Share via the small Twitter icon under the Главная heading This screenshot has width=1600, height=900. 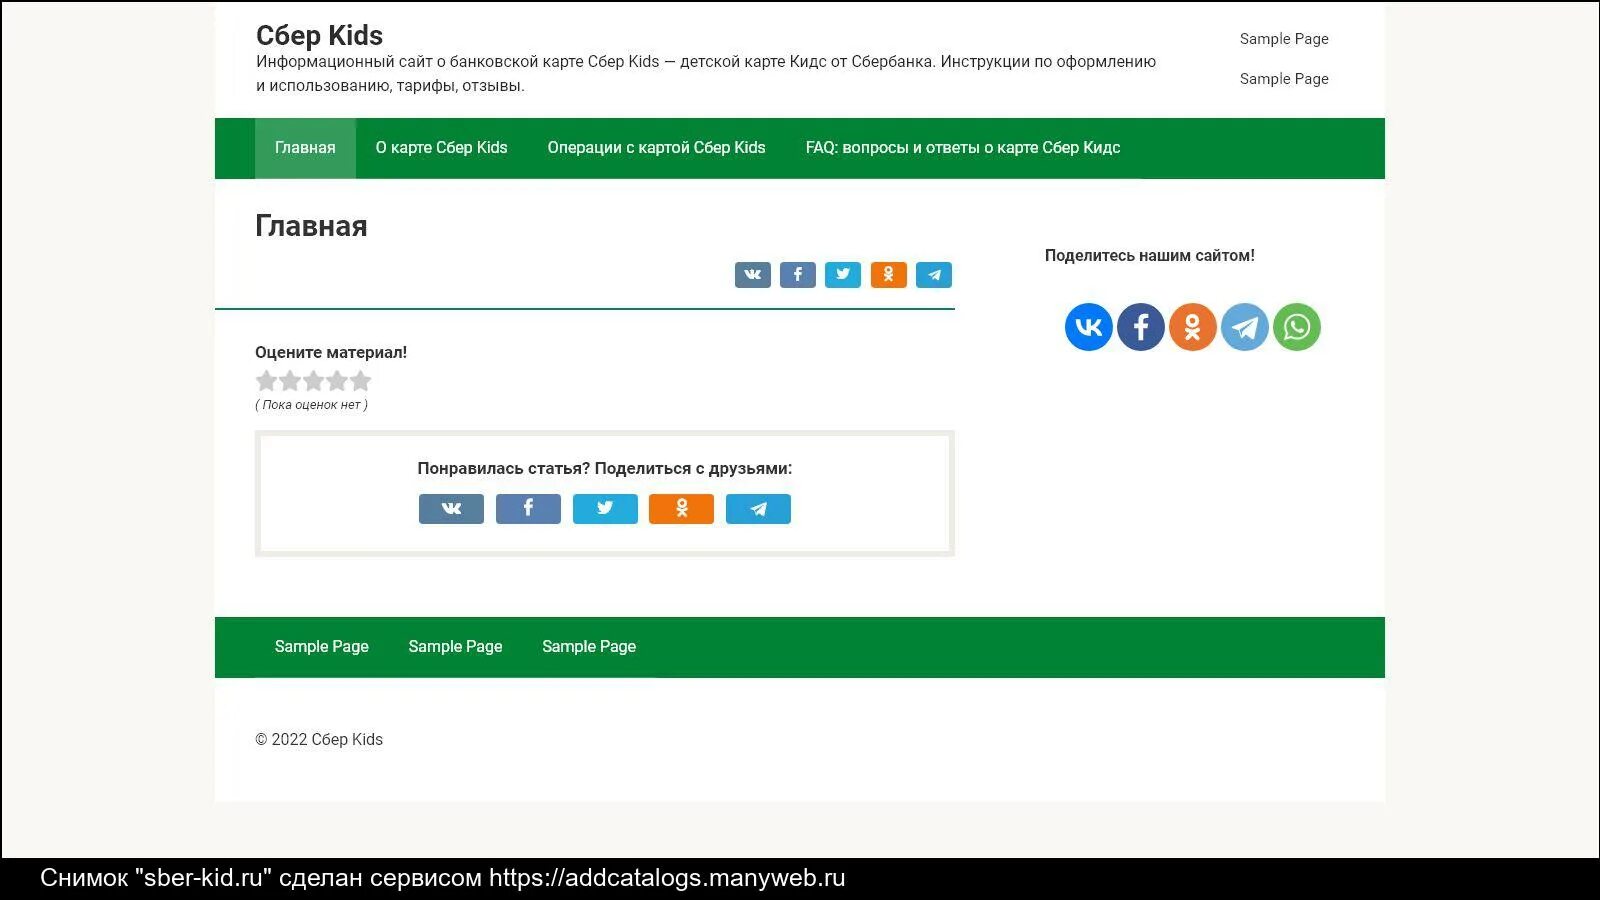pyautogui.click(x=843, y=275)
